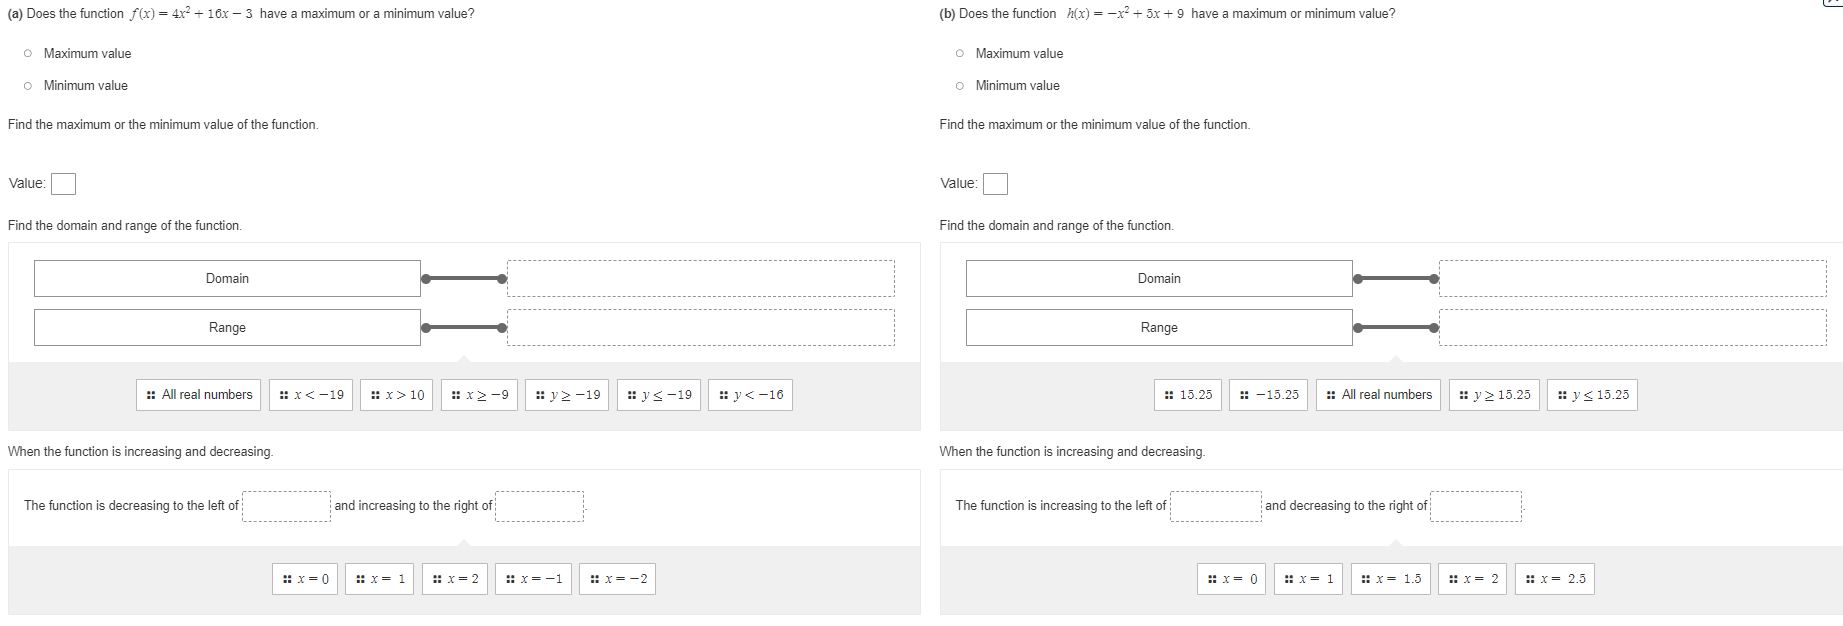The image size is (1843, 626).
Task: Select the "All real numbers" tile in part (a)
Action: tap(198, 394)
